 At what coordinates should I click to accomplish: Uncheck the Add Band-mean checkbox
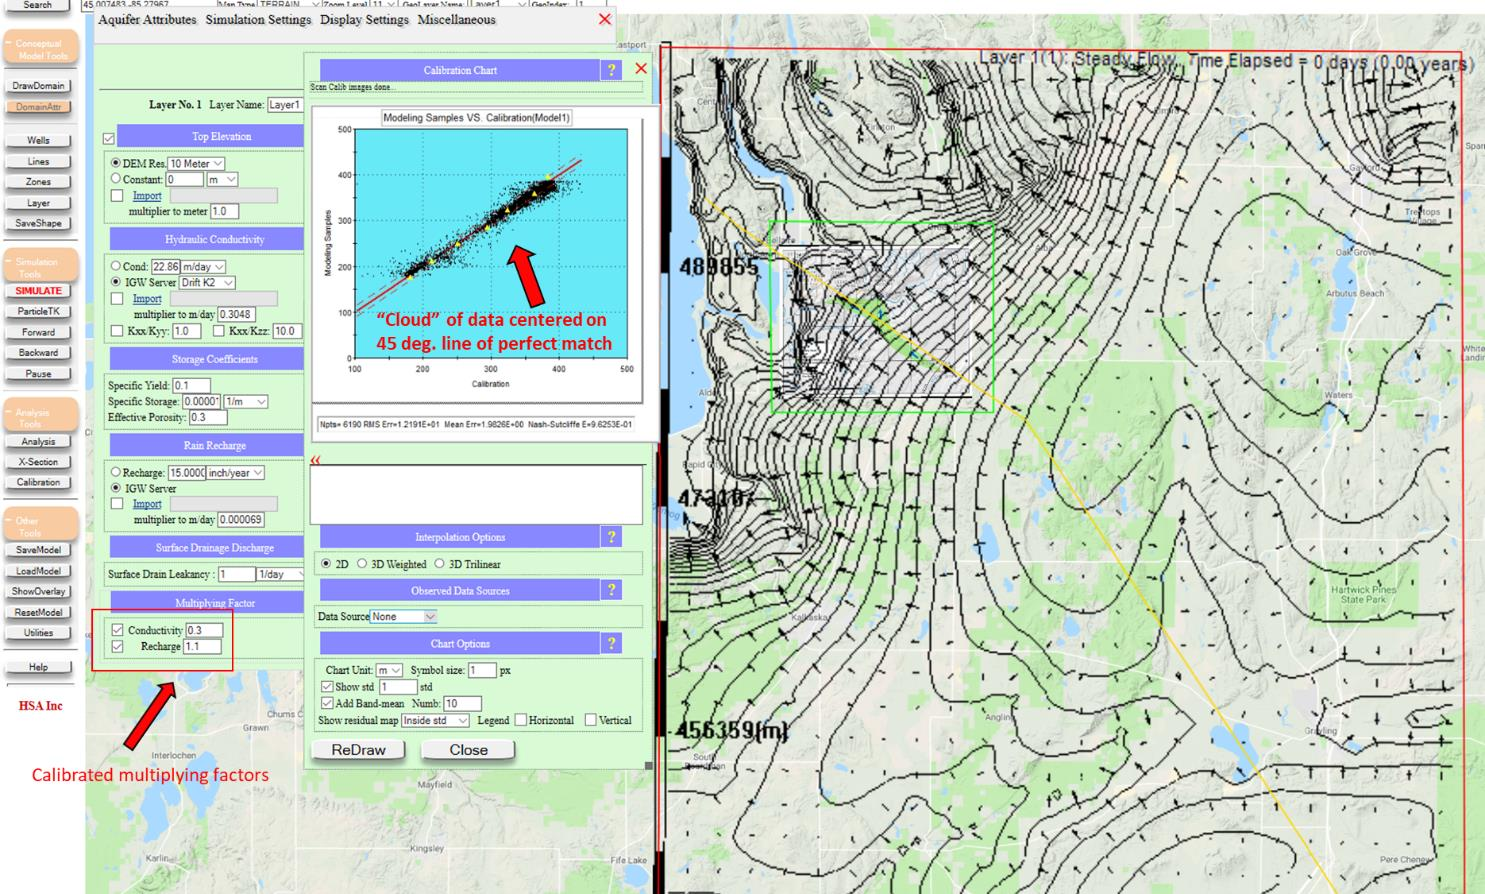327,703
